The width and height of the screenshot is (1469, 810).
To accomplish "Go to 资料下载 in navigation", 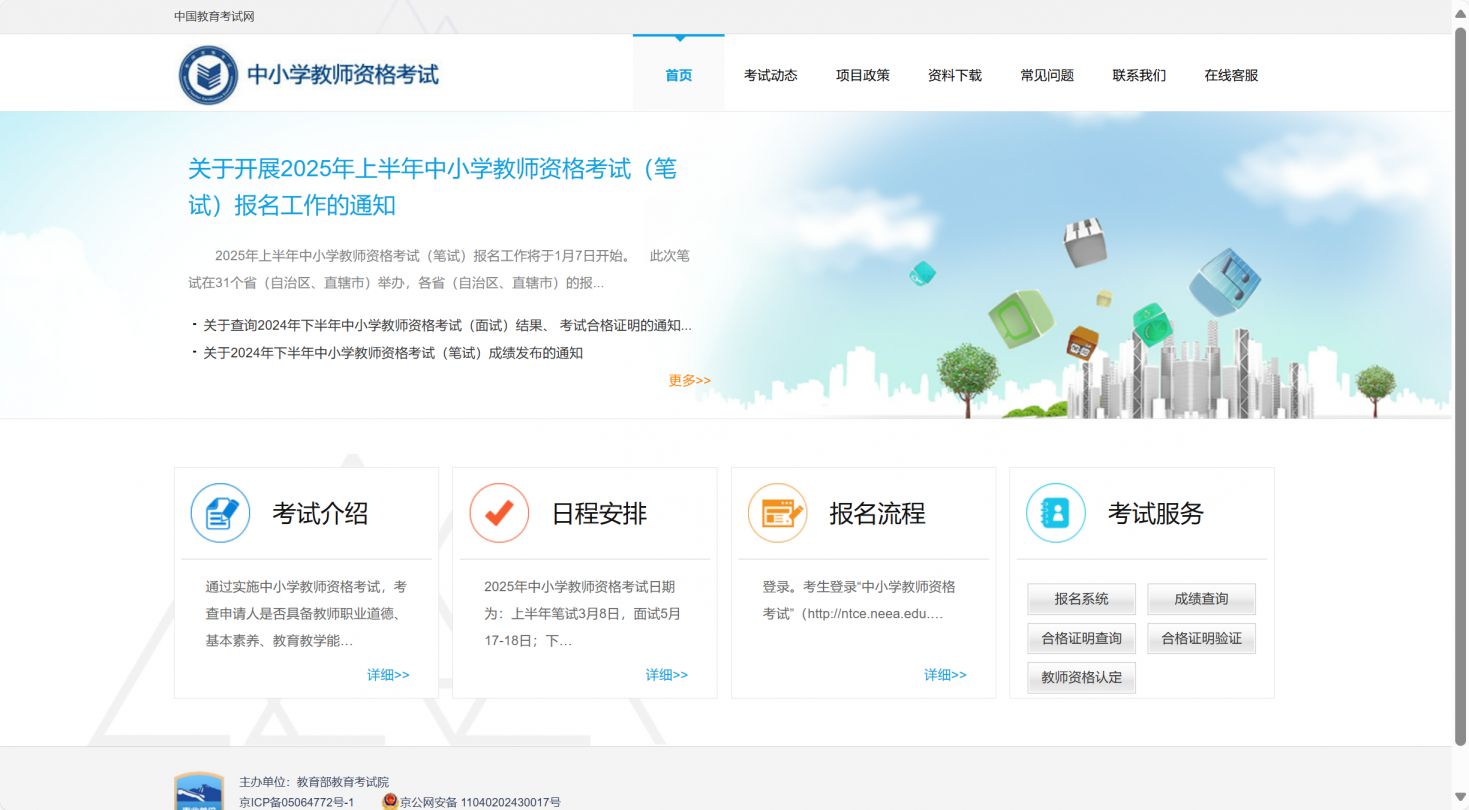I will pyautogui.click(x=955, y=75).
